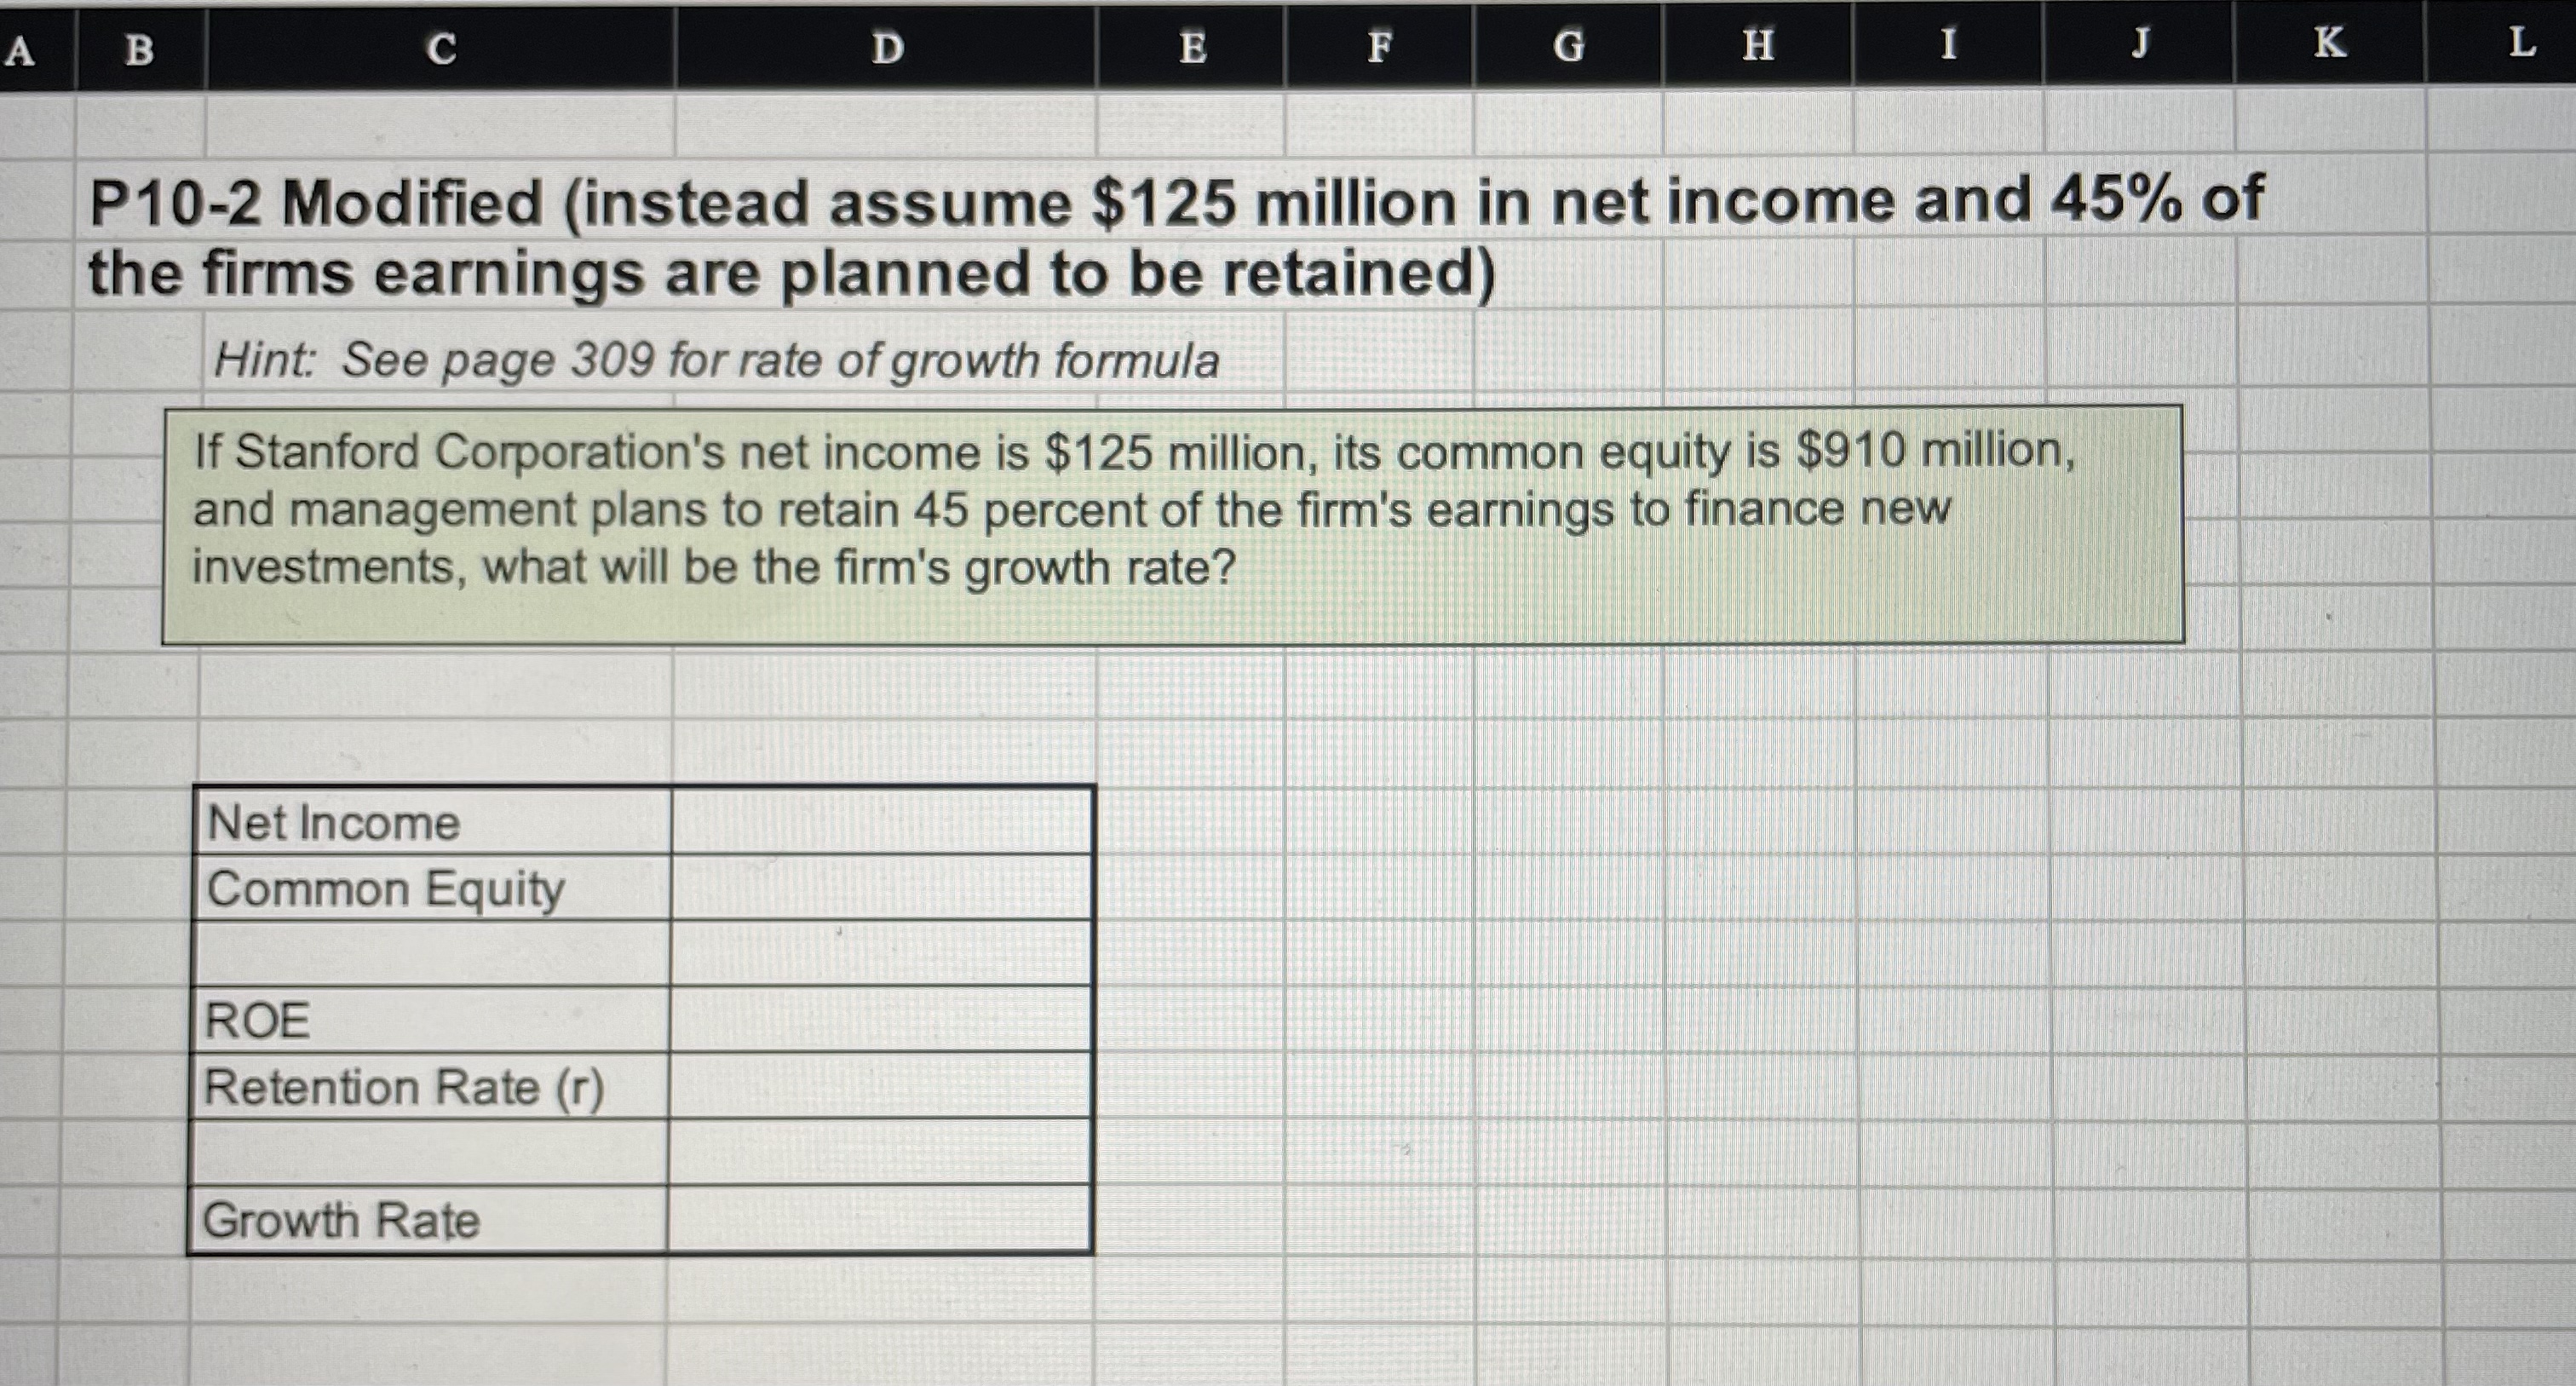Click column E header
2576x1386 pixels.
(1191, 47)
